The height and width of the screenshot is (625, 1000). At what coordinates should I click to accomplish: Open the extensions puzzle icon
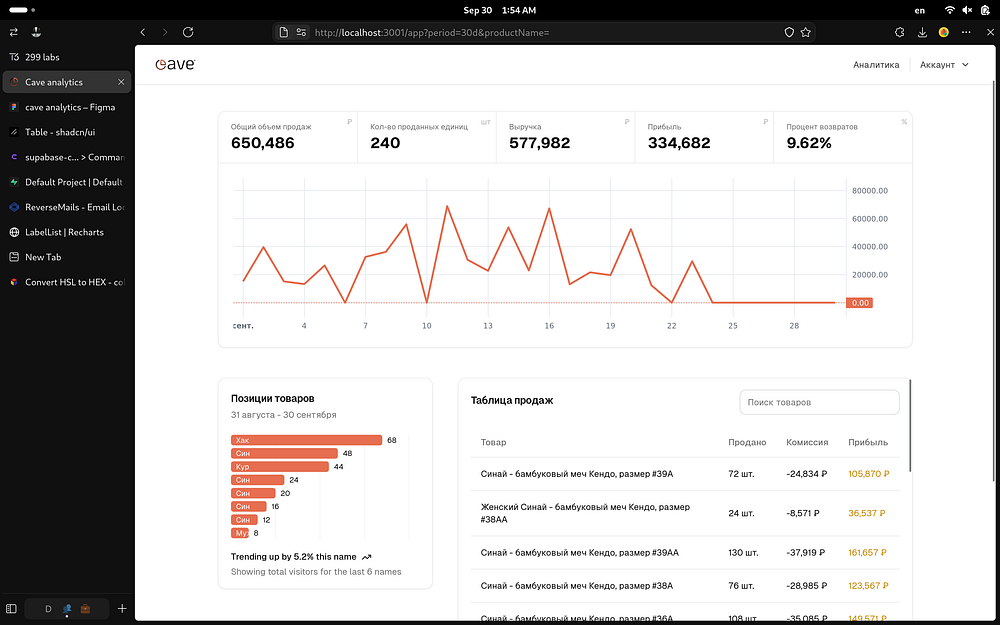pos(899,32)
